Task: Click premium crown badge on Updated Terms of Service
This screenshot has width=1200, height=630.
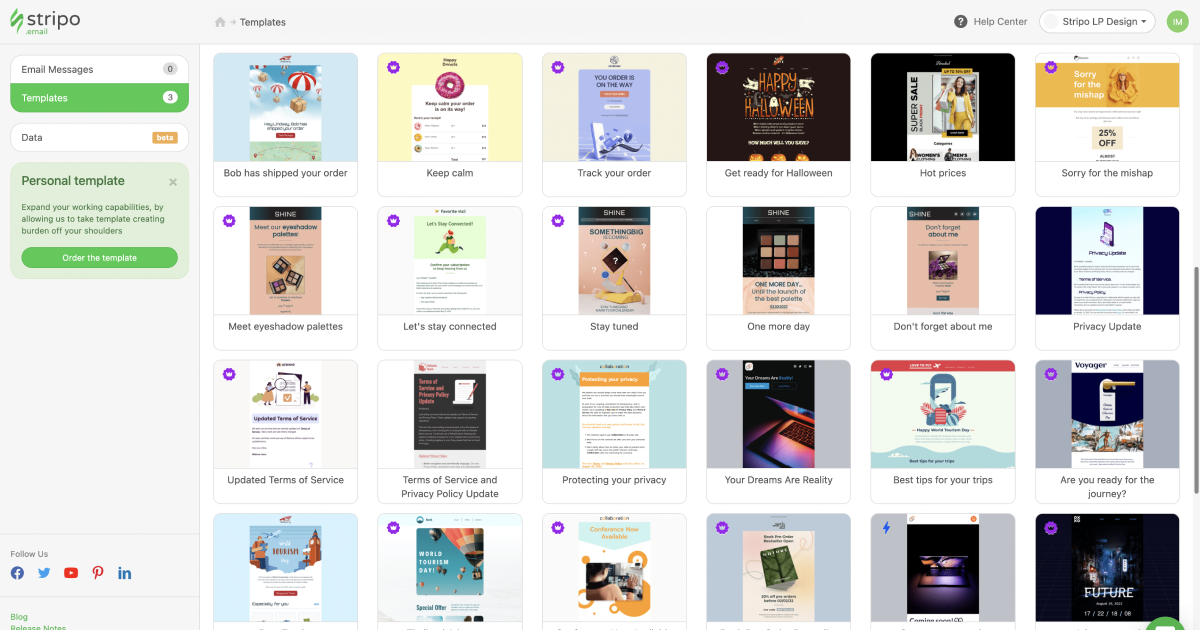Action: click(229, 374)
